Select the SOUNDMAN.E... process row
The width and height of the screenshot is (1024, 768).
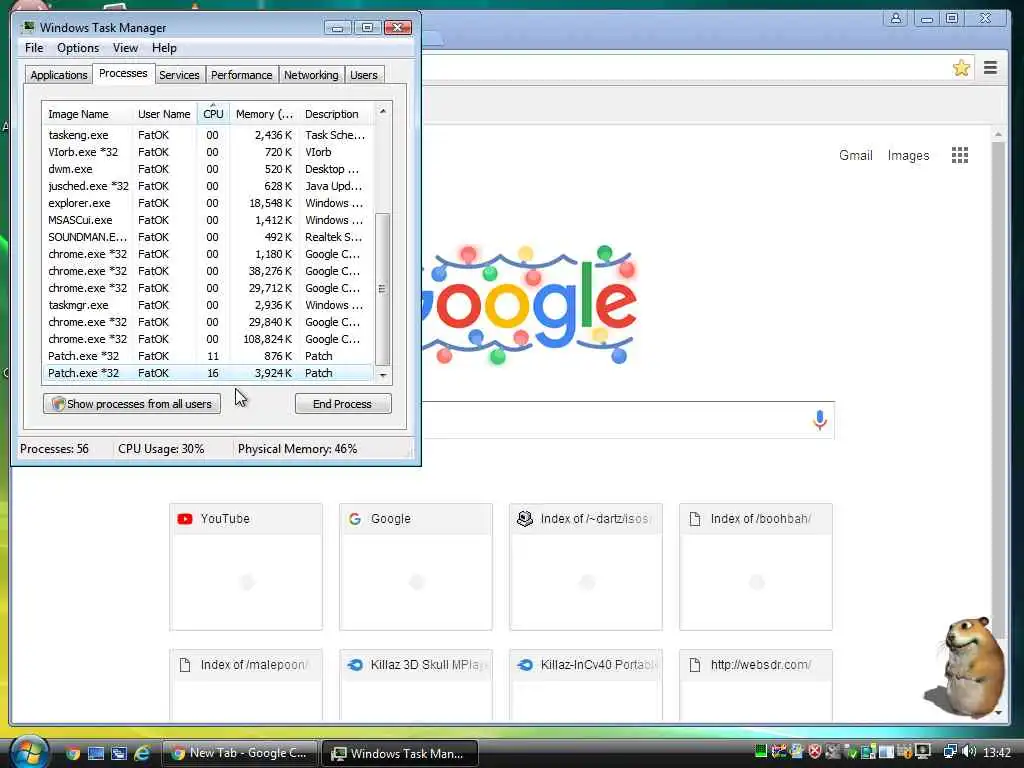click(x=208, y=237)
